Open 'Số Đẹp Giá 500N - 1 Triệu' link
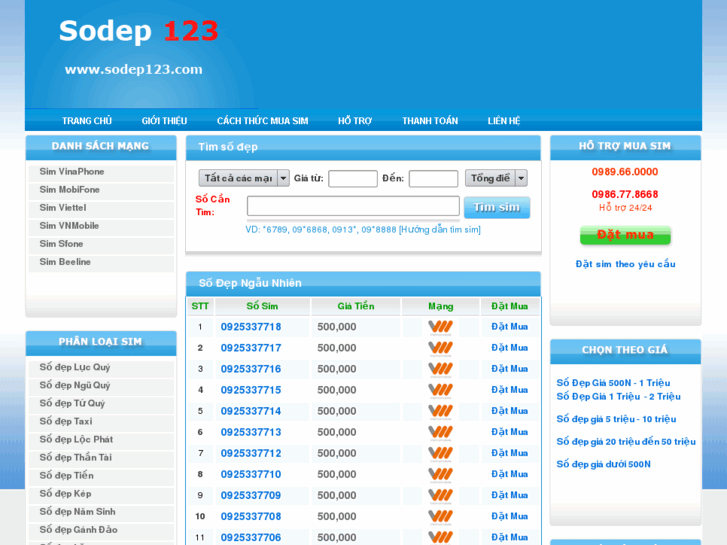This screenshot has height=545, width=727. pos(613,383)
